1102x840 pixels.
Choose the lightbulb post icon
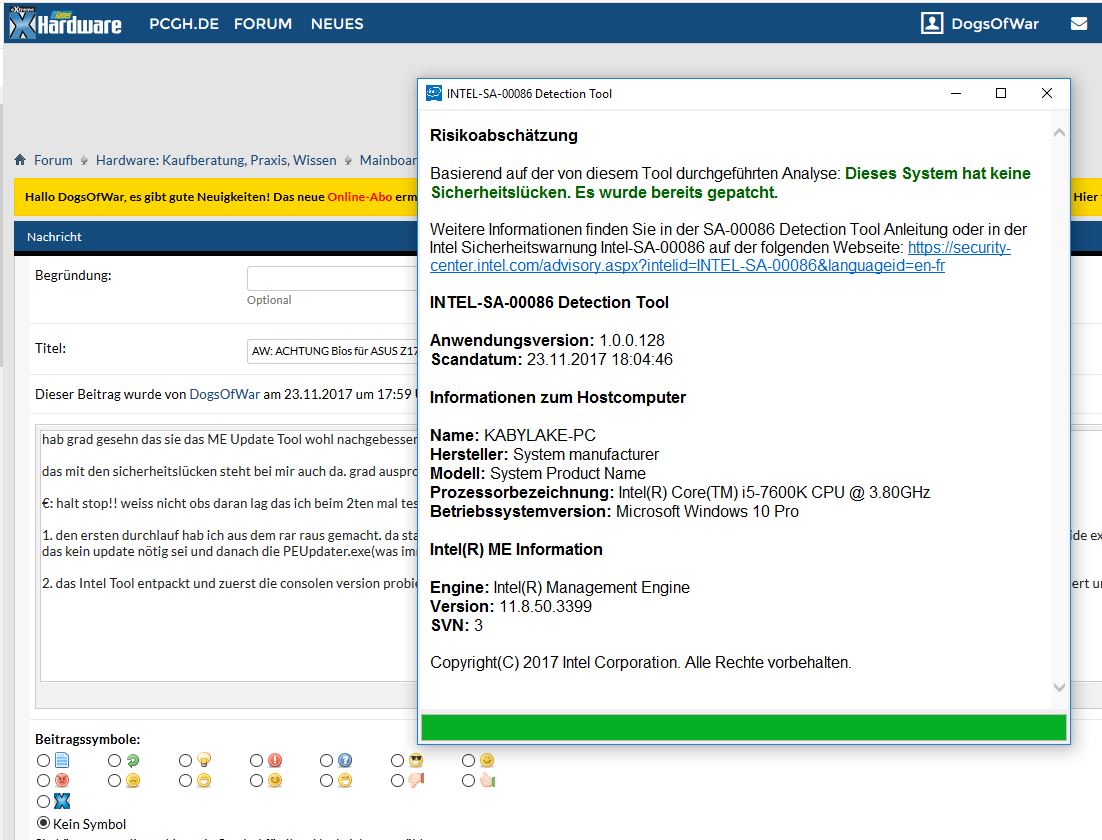(204, 761)
